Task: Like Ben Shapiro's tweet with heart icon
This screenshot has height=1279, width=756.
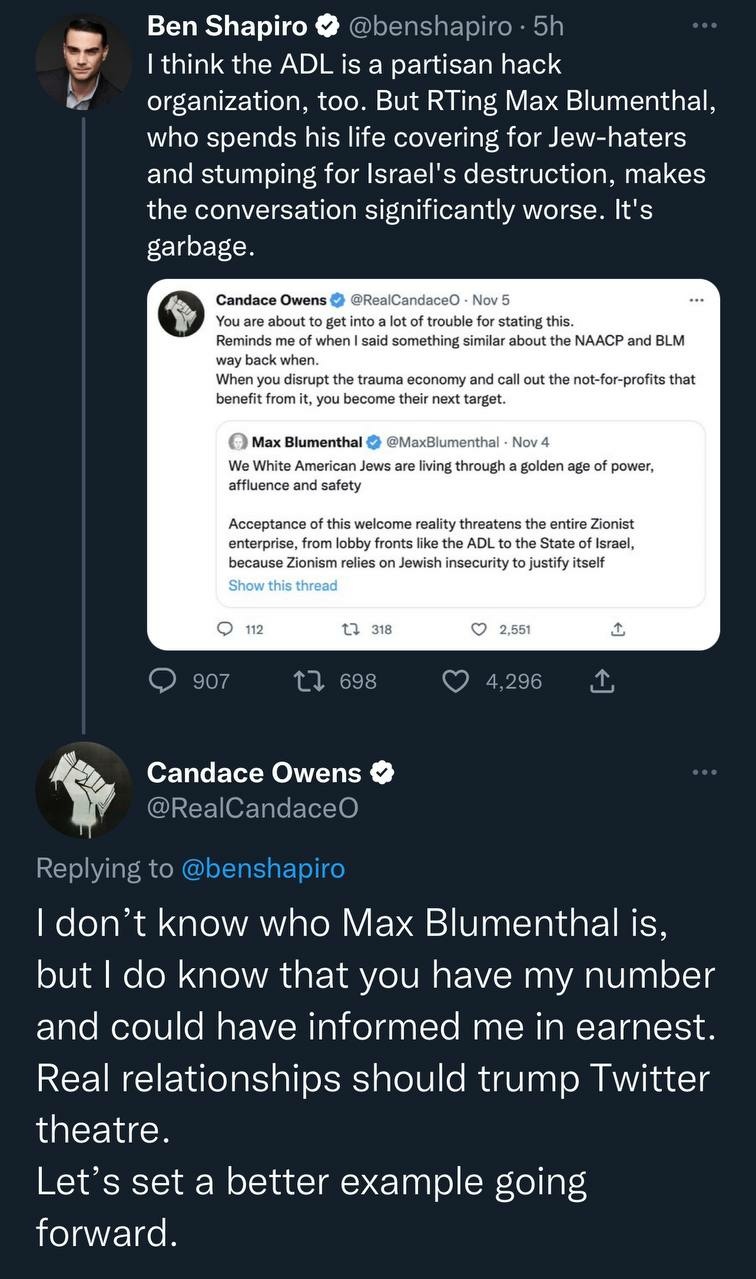Action: [456, 681]
